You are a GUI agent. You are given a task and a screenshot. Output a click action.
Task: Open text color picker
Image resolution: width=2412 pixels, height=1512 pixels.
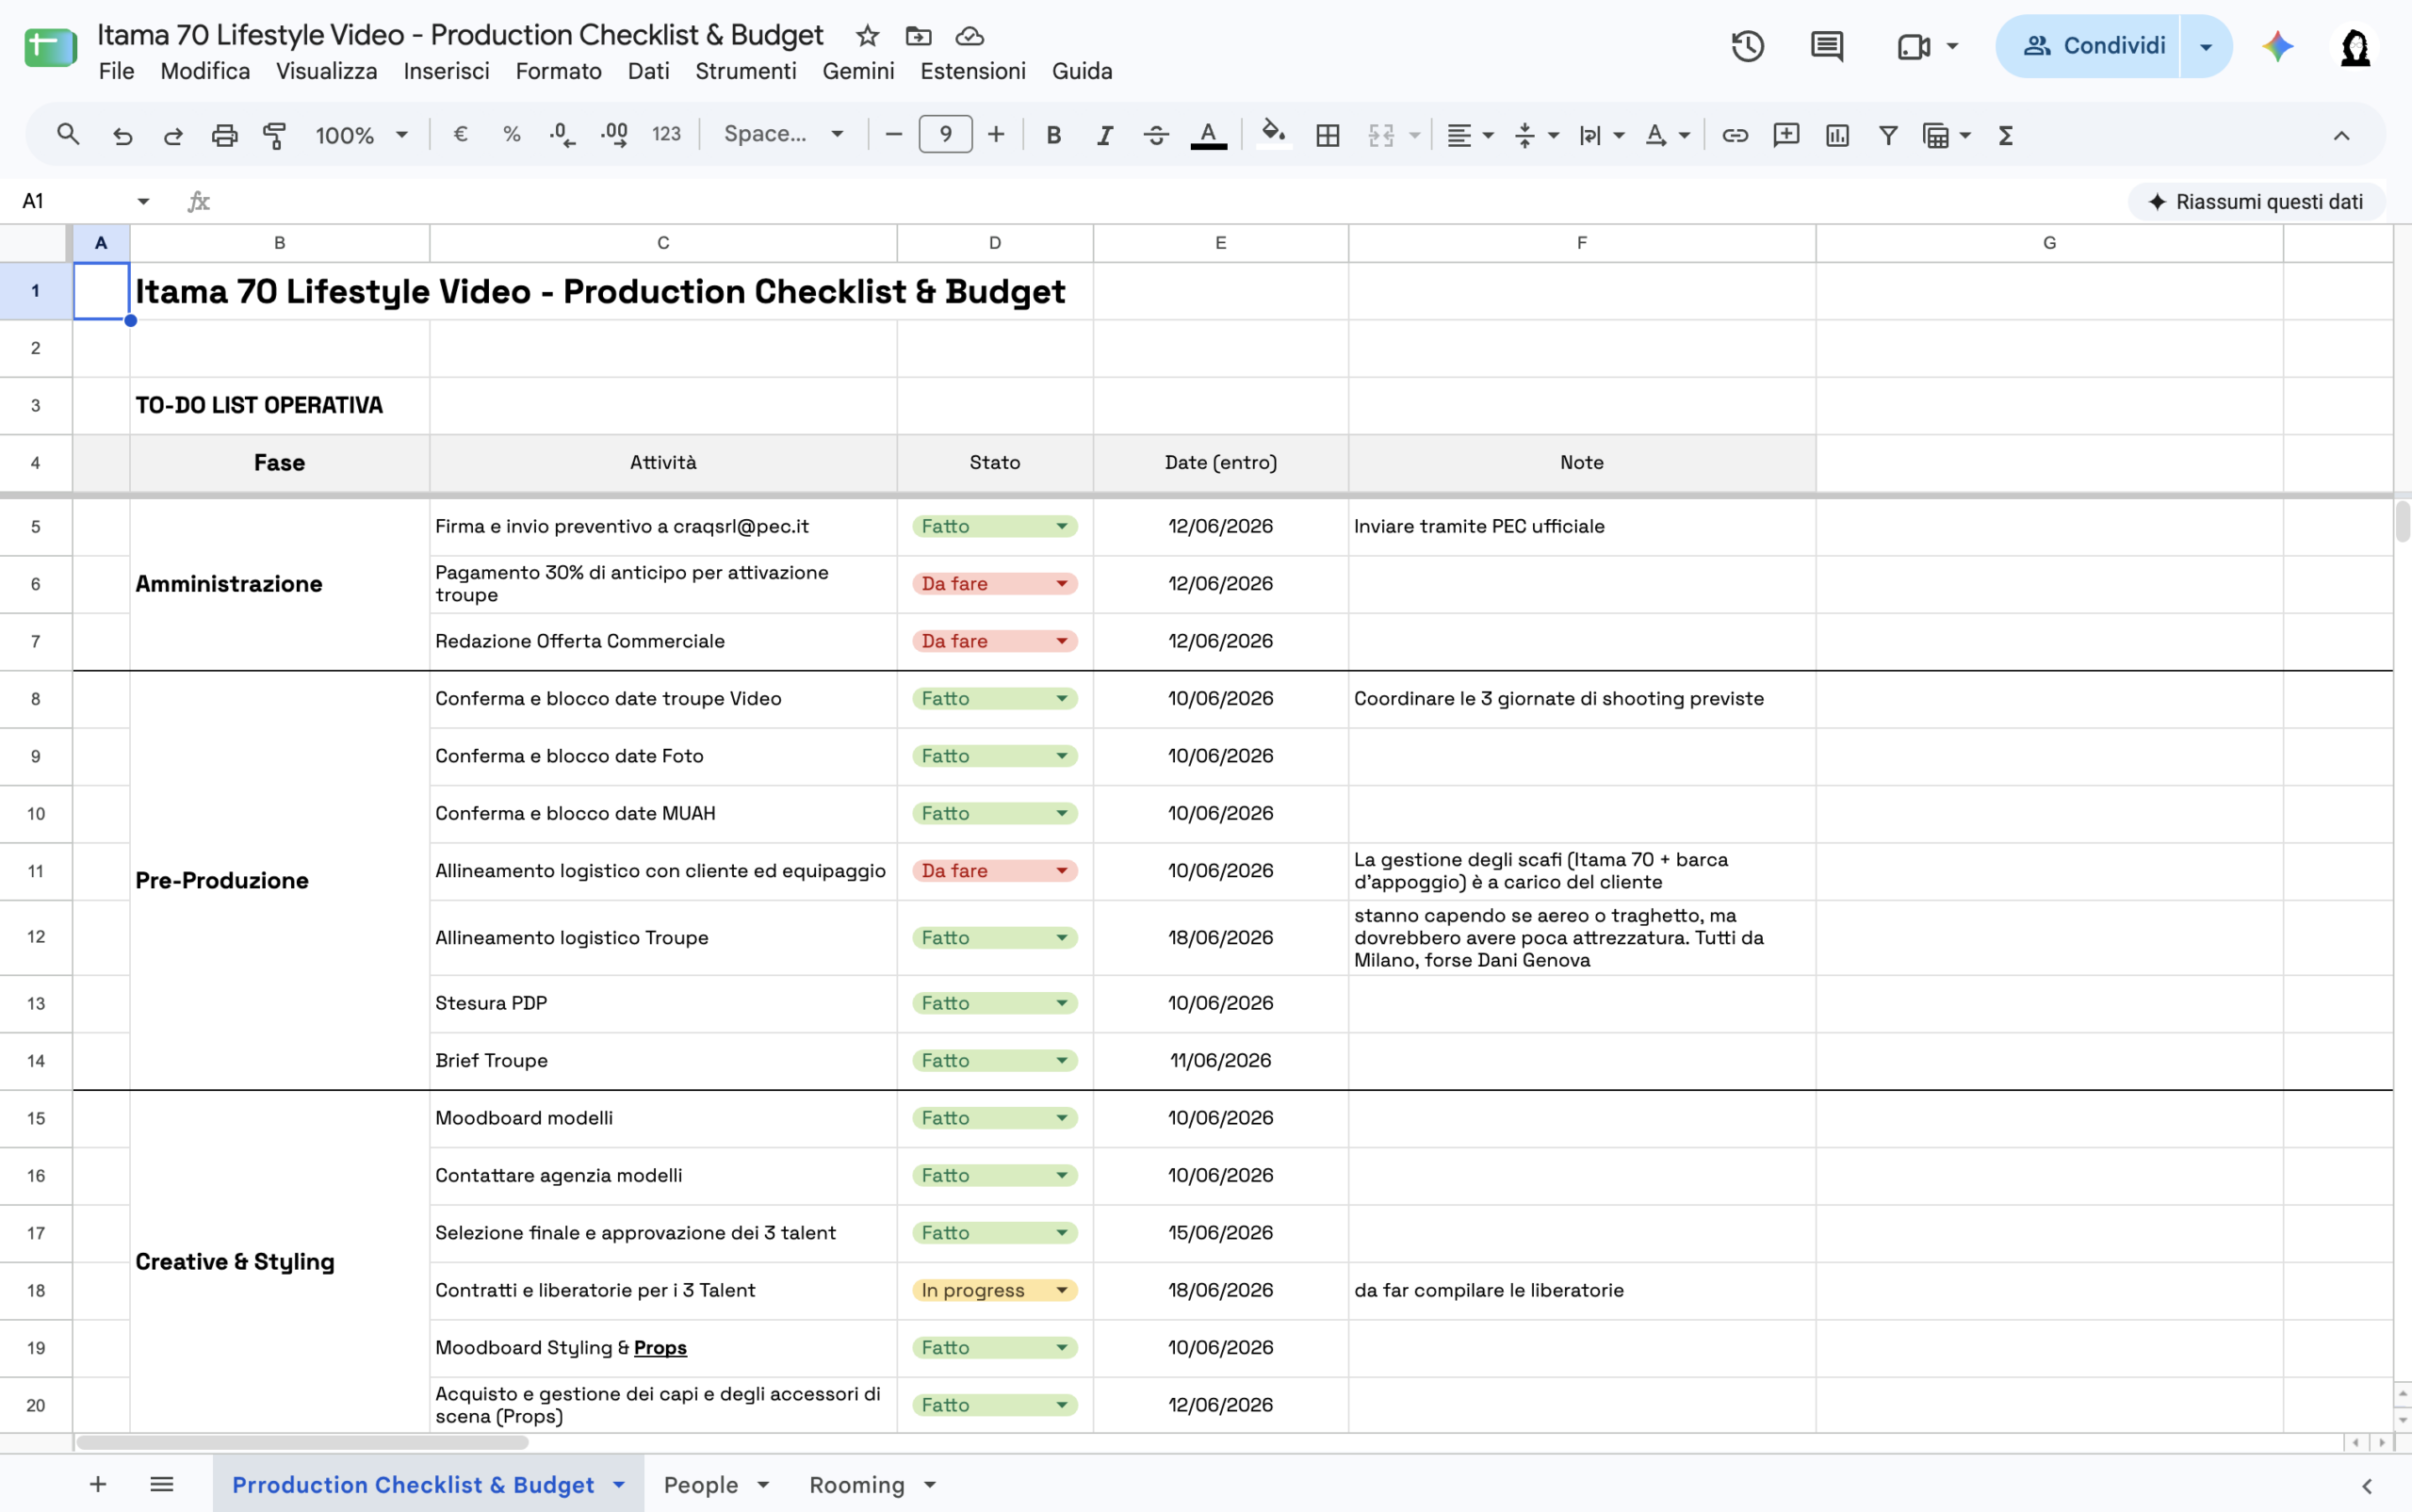pos(1208,135)
